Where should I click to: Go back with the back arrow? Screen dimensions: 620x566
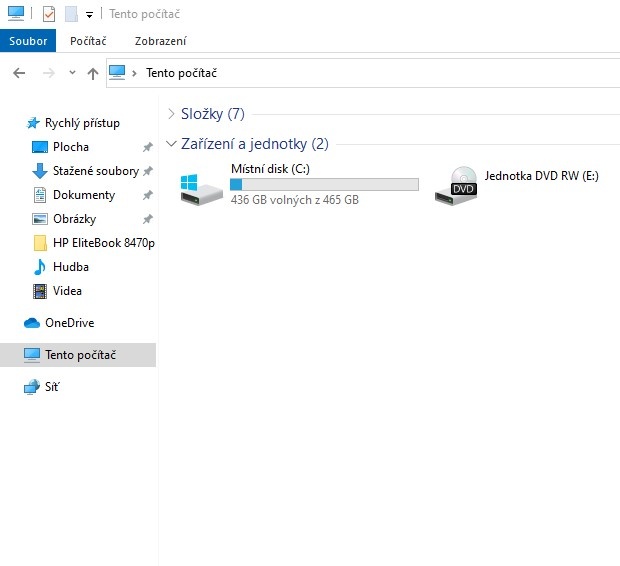(19, 73)
